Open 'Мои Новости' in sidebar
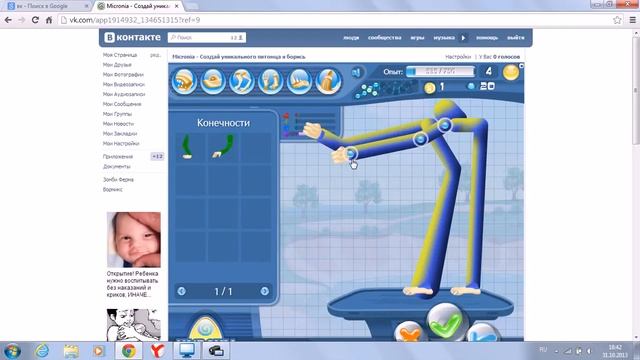Viewport: 640px width, 360px height. [x=118, y=124]
